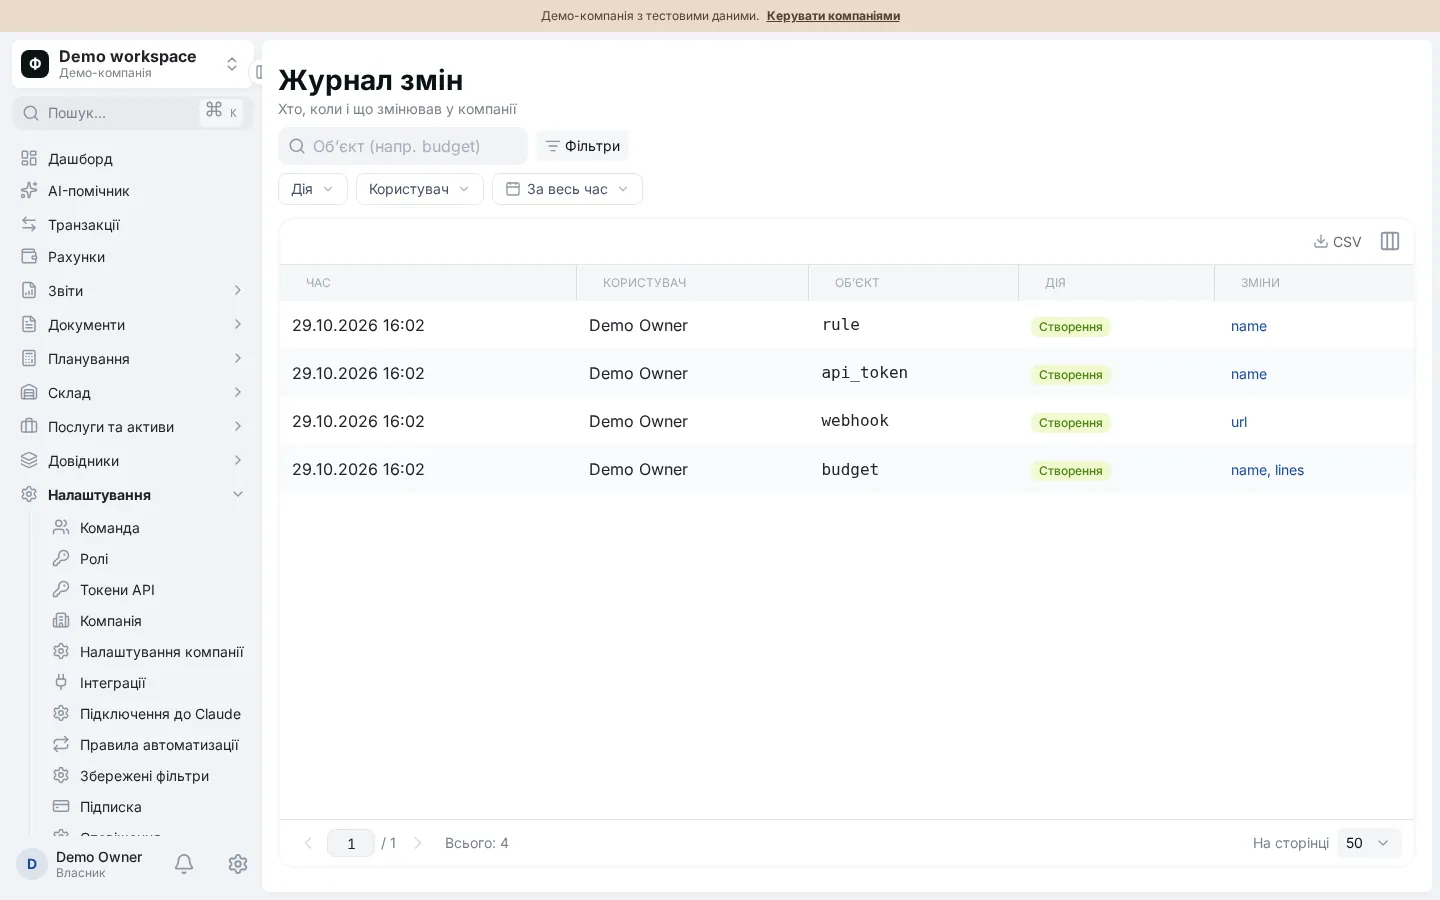Expand the Звіти submenu

click(132, 291)
